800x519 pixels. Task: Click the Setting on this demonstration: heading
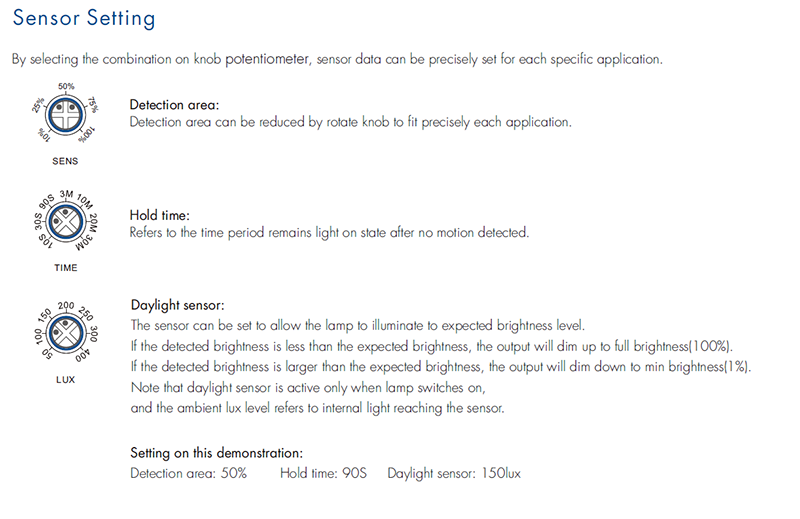coord(216,453)
